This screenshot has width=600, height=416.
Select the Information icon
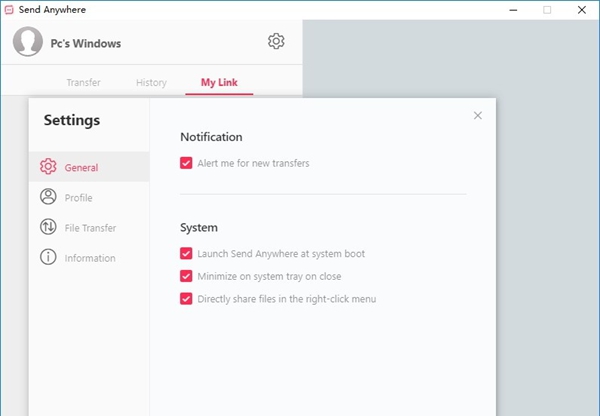point(48,257)
